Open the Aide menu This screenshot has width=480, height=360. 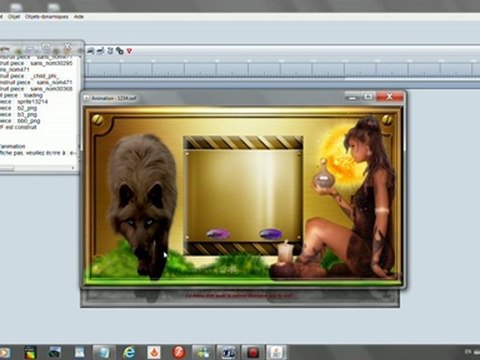pyautogui.click(x=79, y=16)
